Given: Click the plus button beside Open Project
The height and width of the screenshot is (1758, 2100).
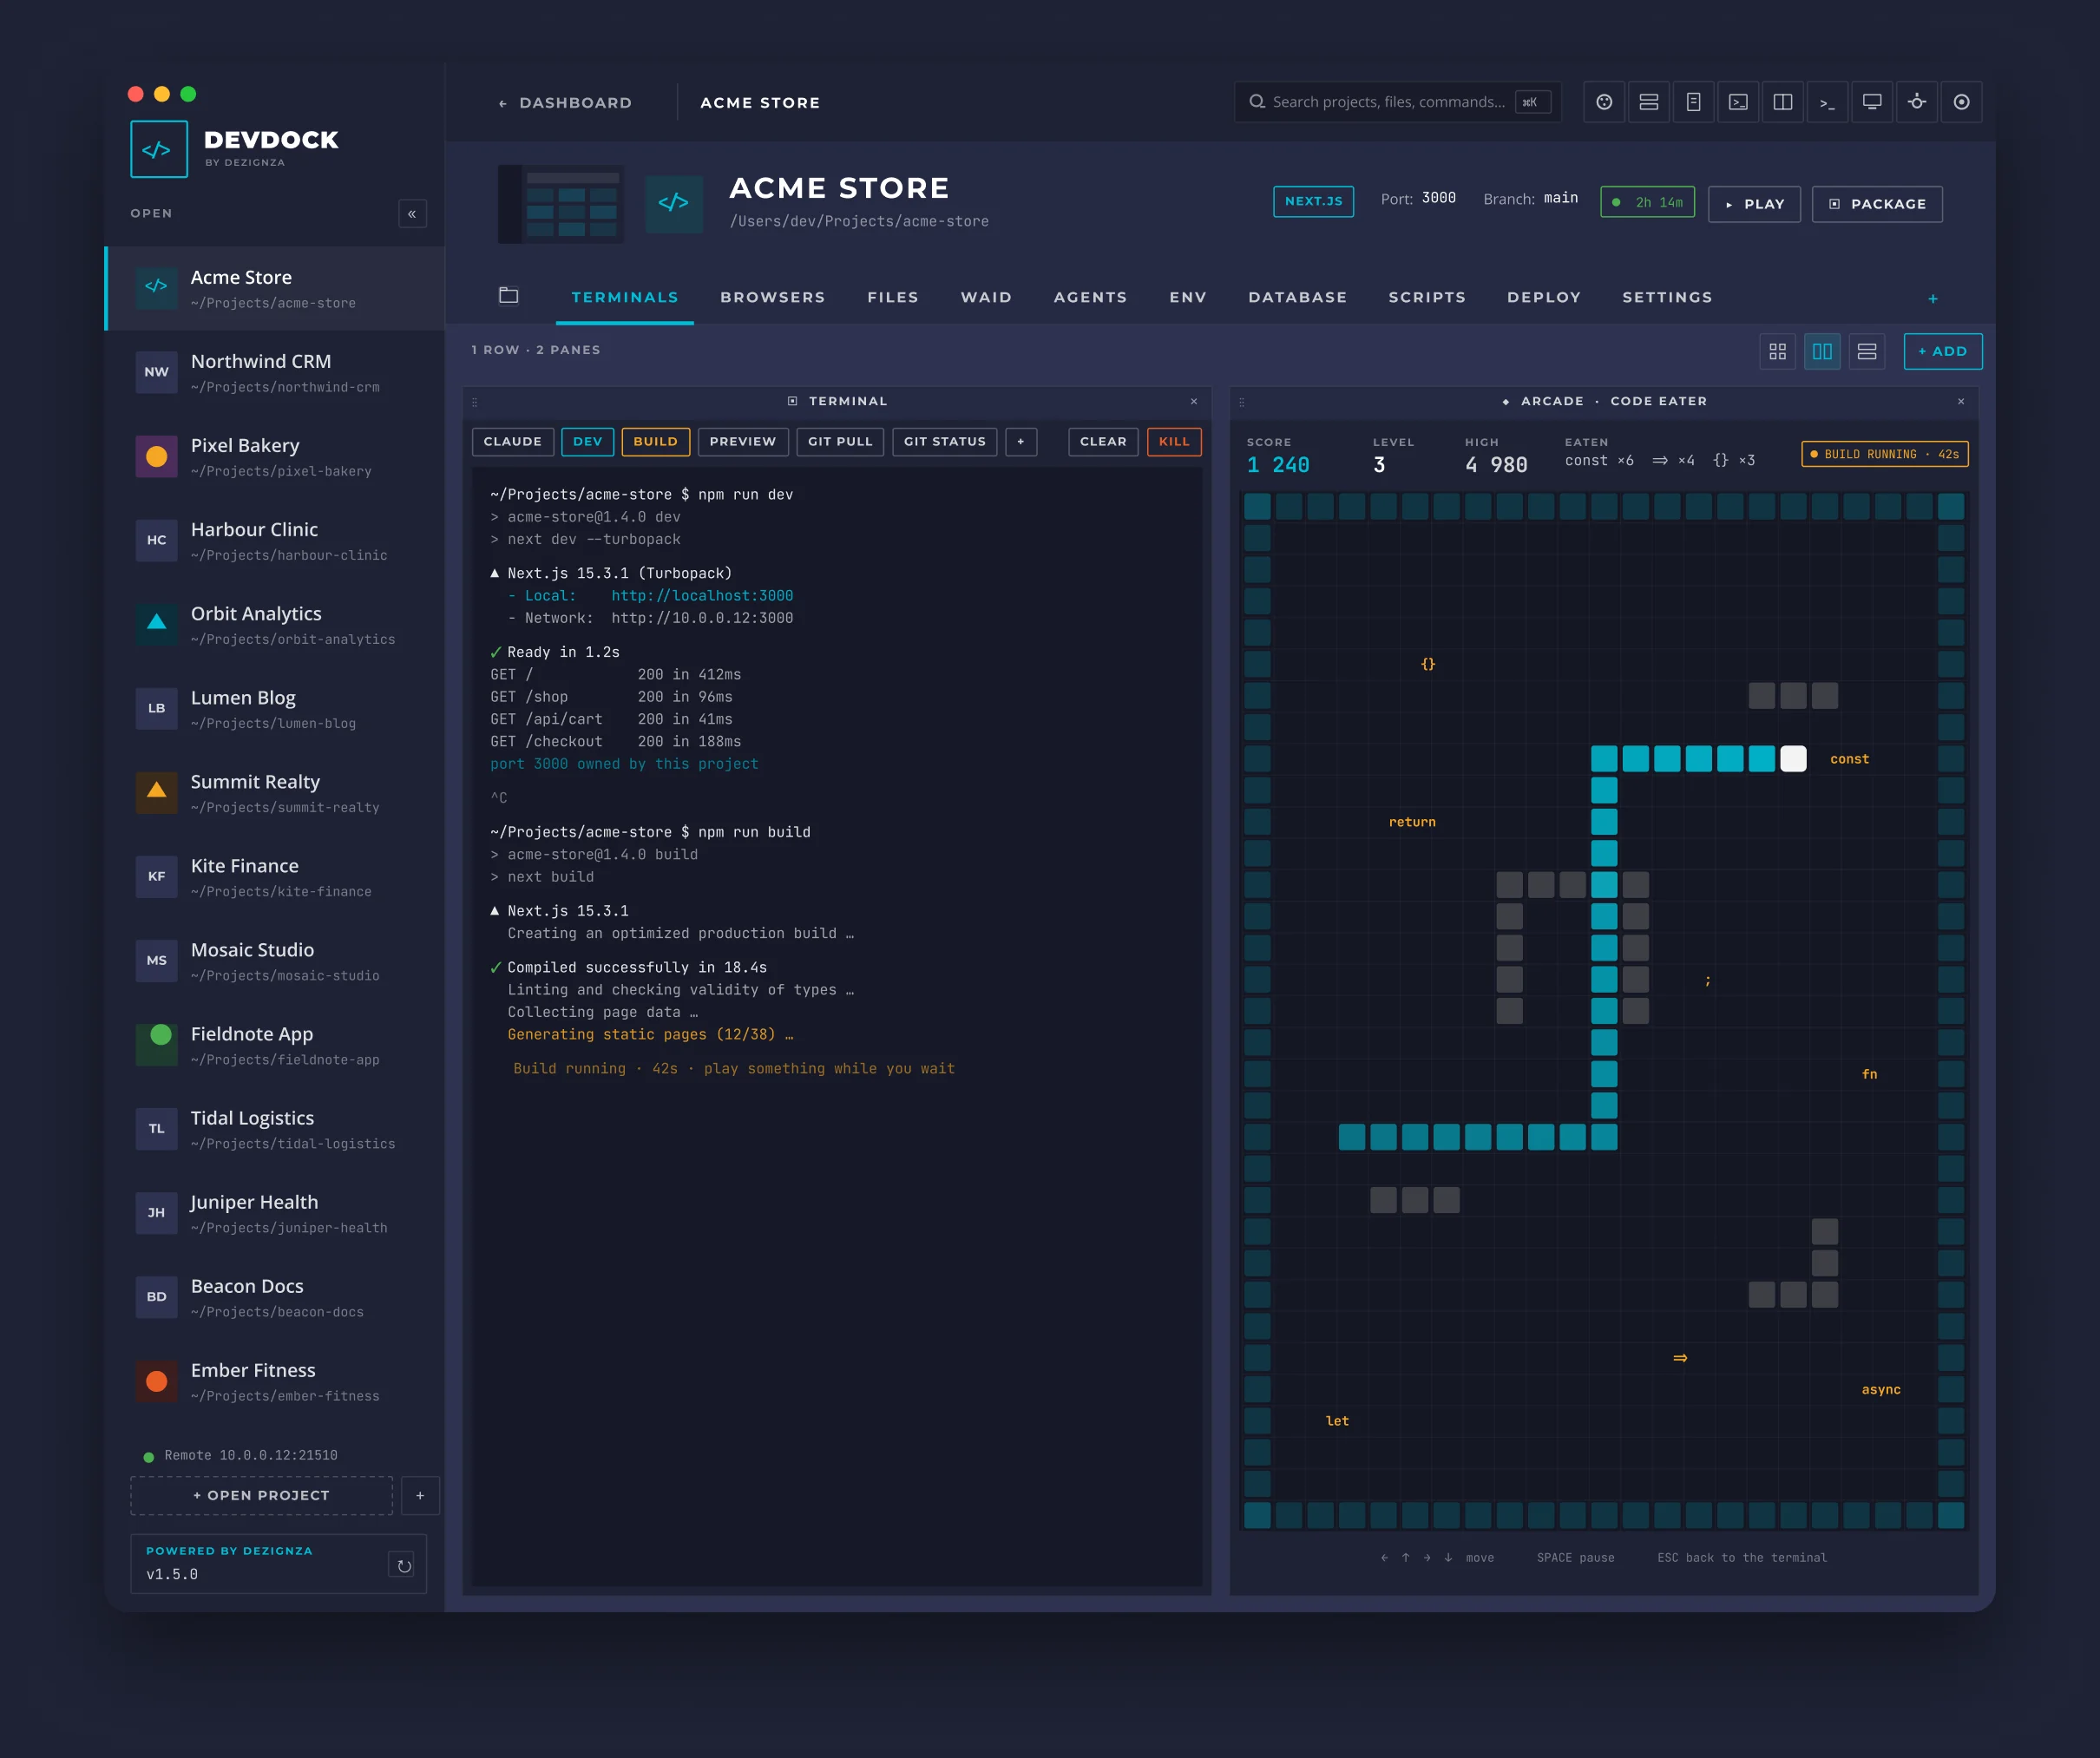Looking at the screenshot, I should [420, 1495].
